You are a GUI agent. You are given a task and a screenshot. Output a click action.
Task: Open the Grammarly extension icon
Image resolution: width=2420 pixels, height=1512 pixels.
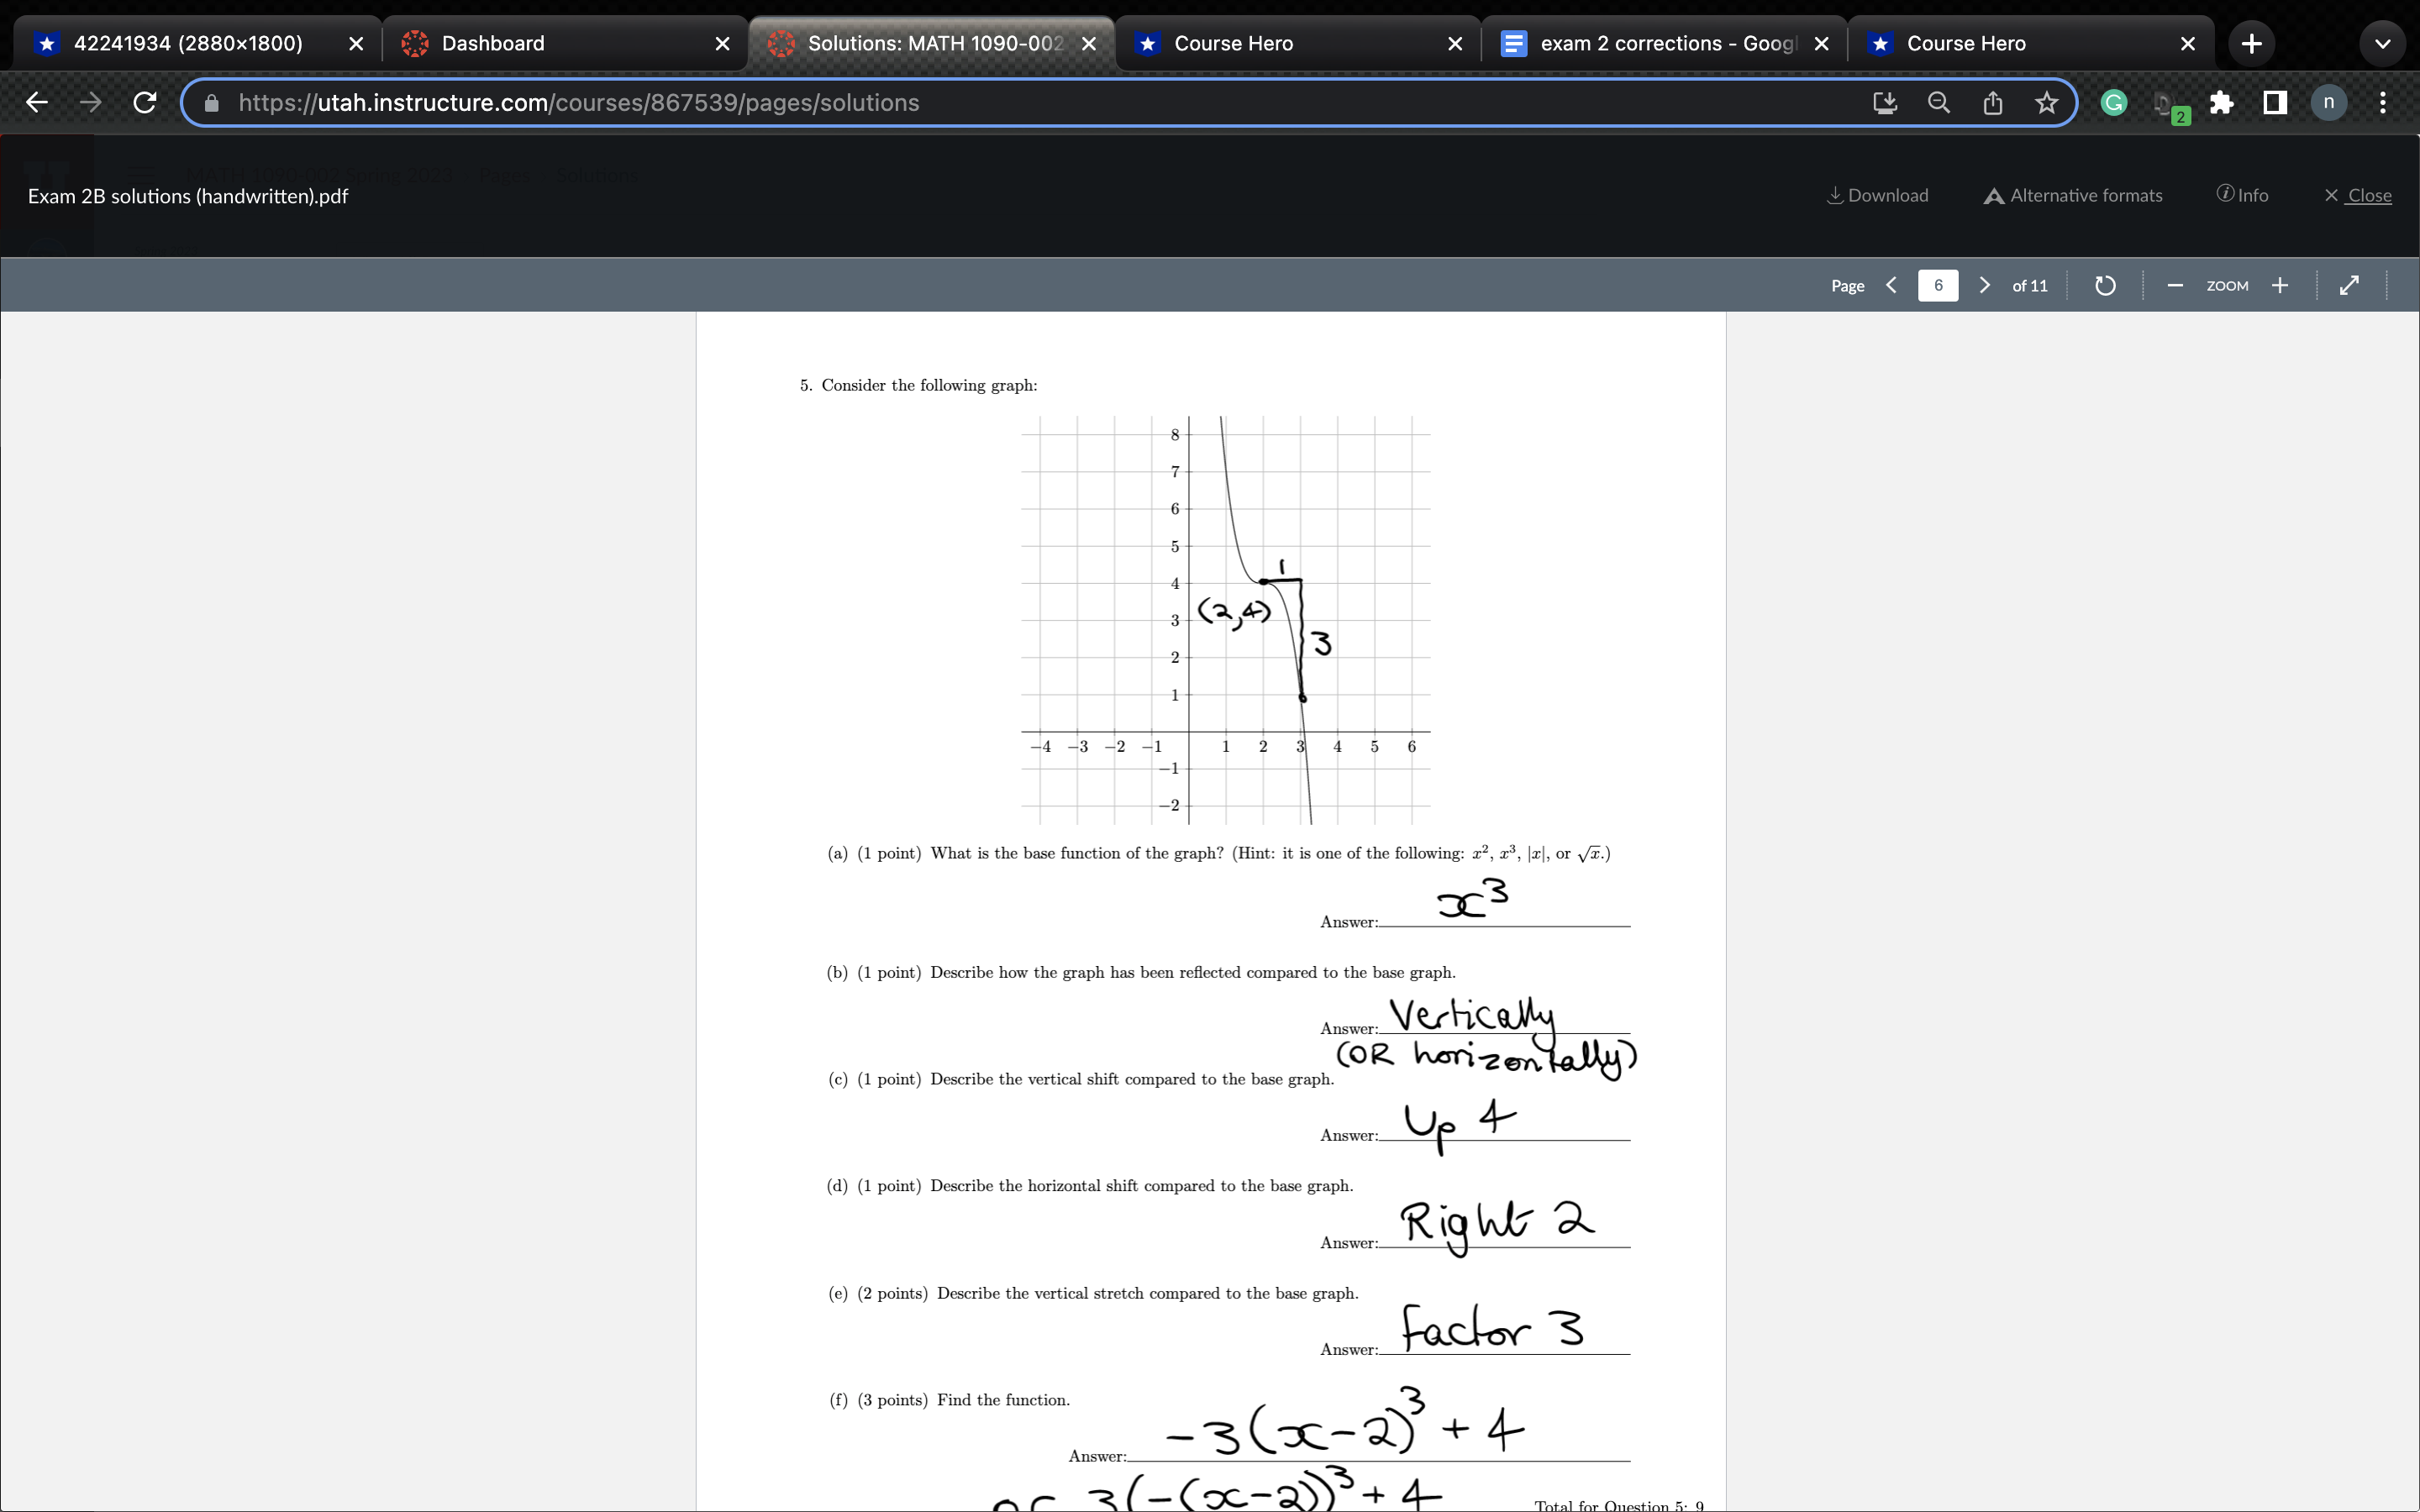click(2113, 102)
